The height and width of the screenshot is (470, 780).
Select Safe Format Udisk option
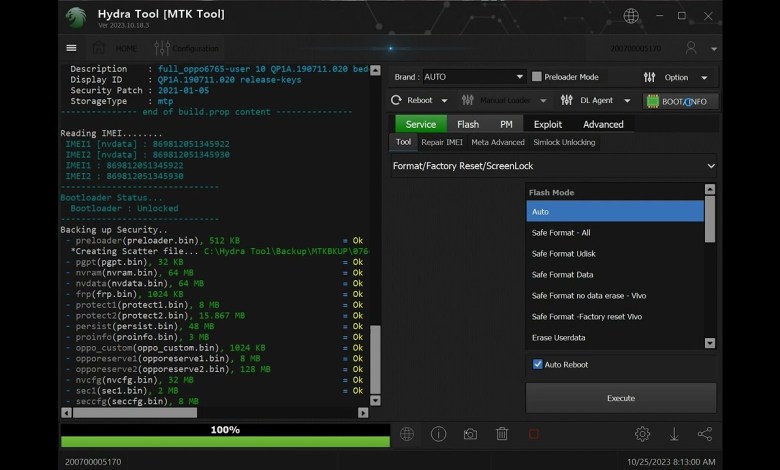615,253
